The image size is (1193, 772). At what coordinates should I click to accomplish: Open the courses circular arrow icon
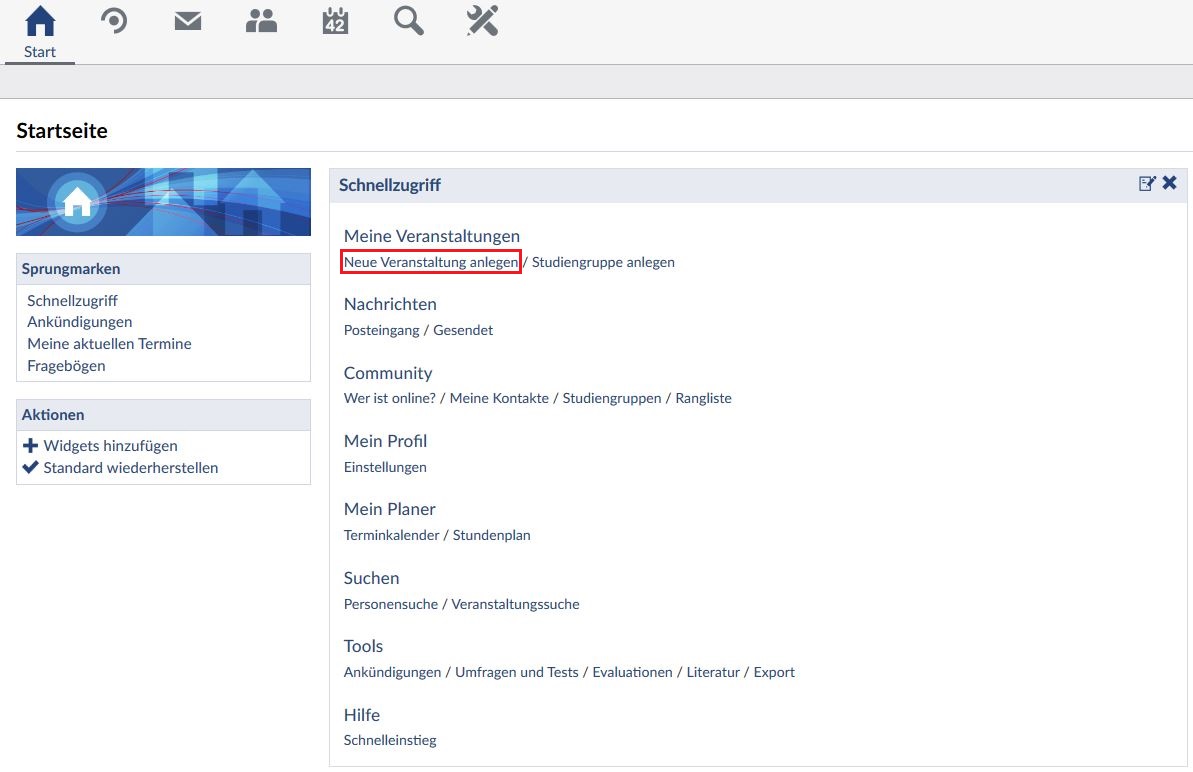point(114,21)
